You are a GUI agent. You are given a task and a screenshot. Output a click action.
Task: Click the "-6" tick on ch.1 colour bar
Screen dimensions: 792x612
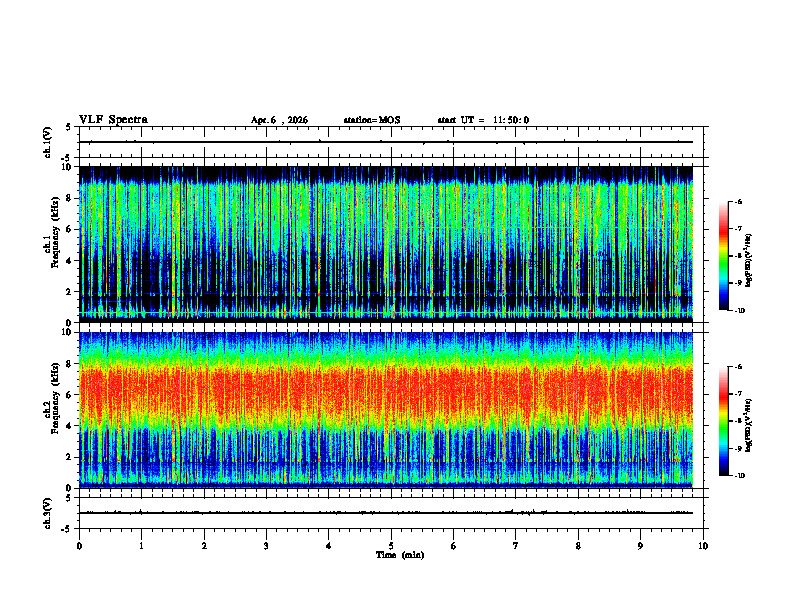click(738, 202)
